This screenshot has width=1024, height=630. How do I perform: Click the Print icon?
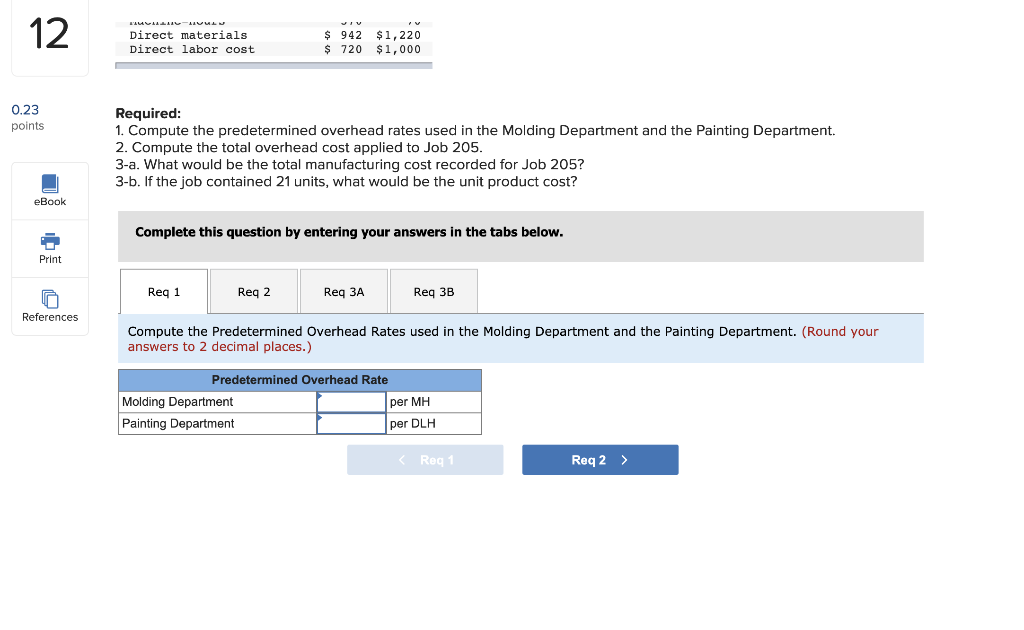point(50,241)
